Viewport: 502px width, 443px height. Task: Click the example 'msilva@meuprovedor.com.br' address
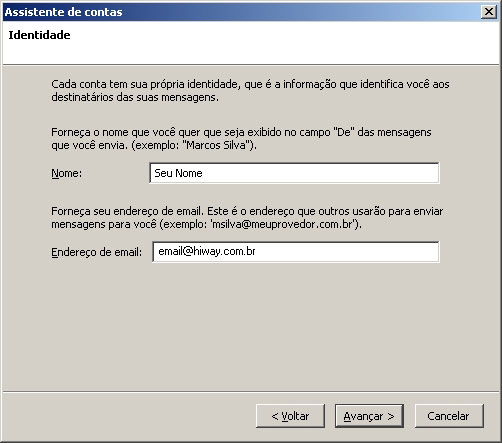coord(283,224)
